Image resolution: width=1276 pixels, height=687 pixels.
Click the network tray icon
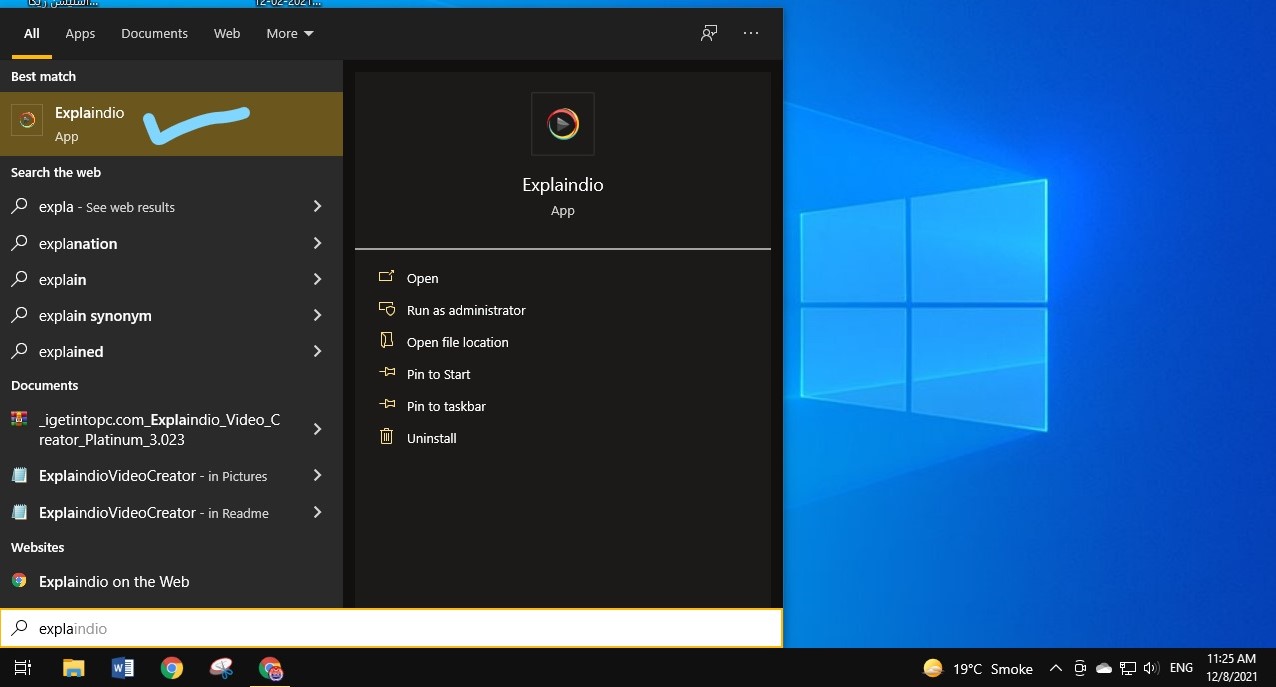(x=1127, y=668)
